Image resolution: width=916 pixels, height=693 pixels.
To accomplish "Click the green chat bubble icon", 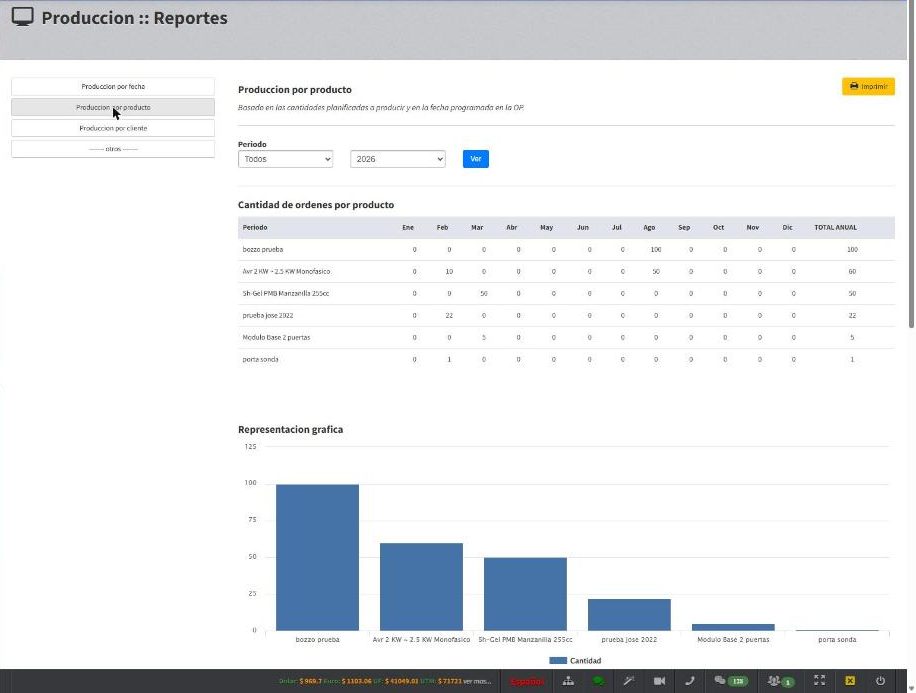I will [598, 681].
